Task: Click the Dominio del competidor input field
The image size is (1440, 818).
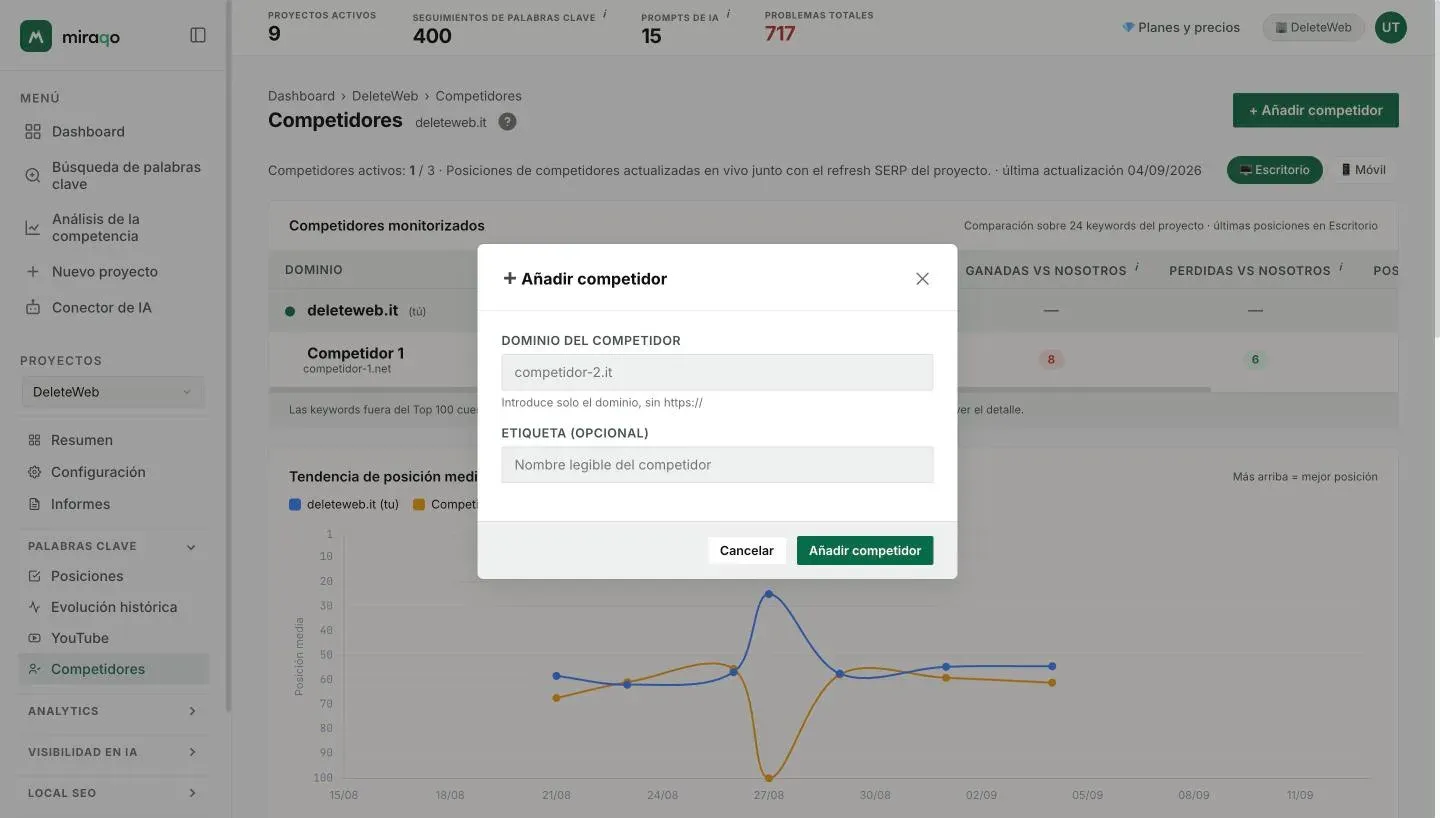Action: click(717, 372)
